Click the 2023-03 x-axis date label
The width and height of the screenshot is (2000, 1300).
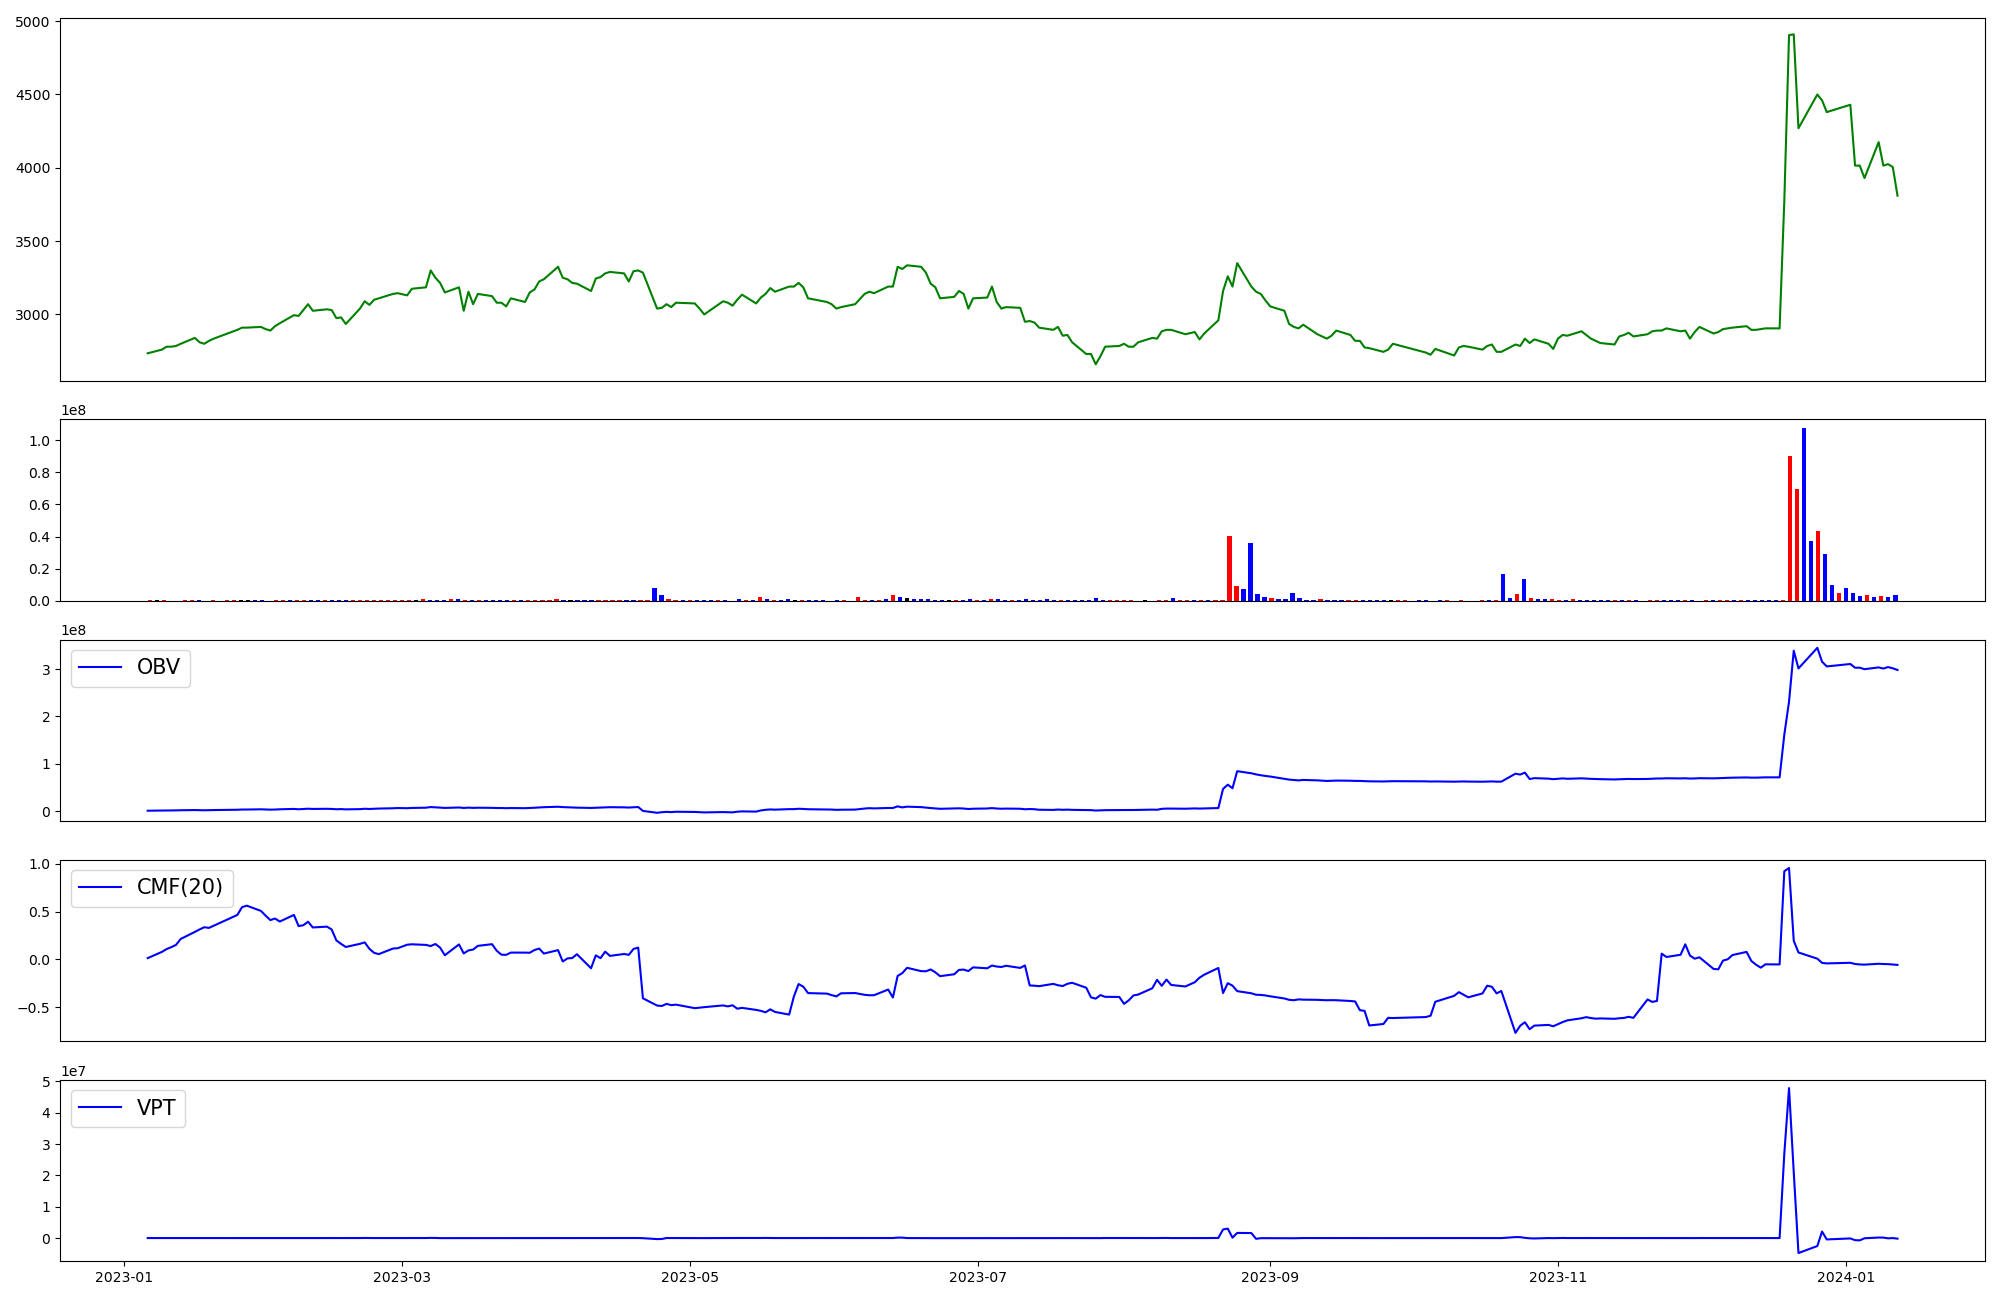coord(402,1277)
